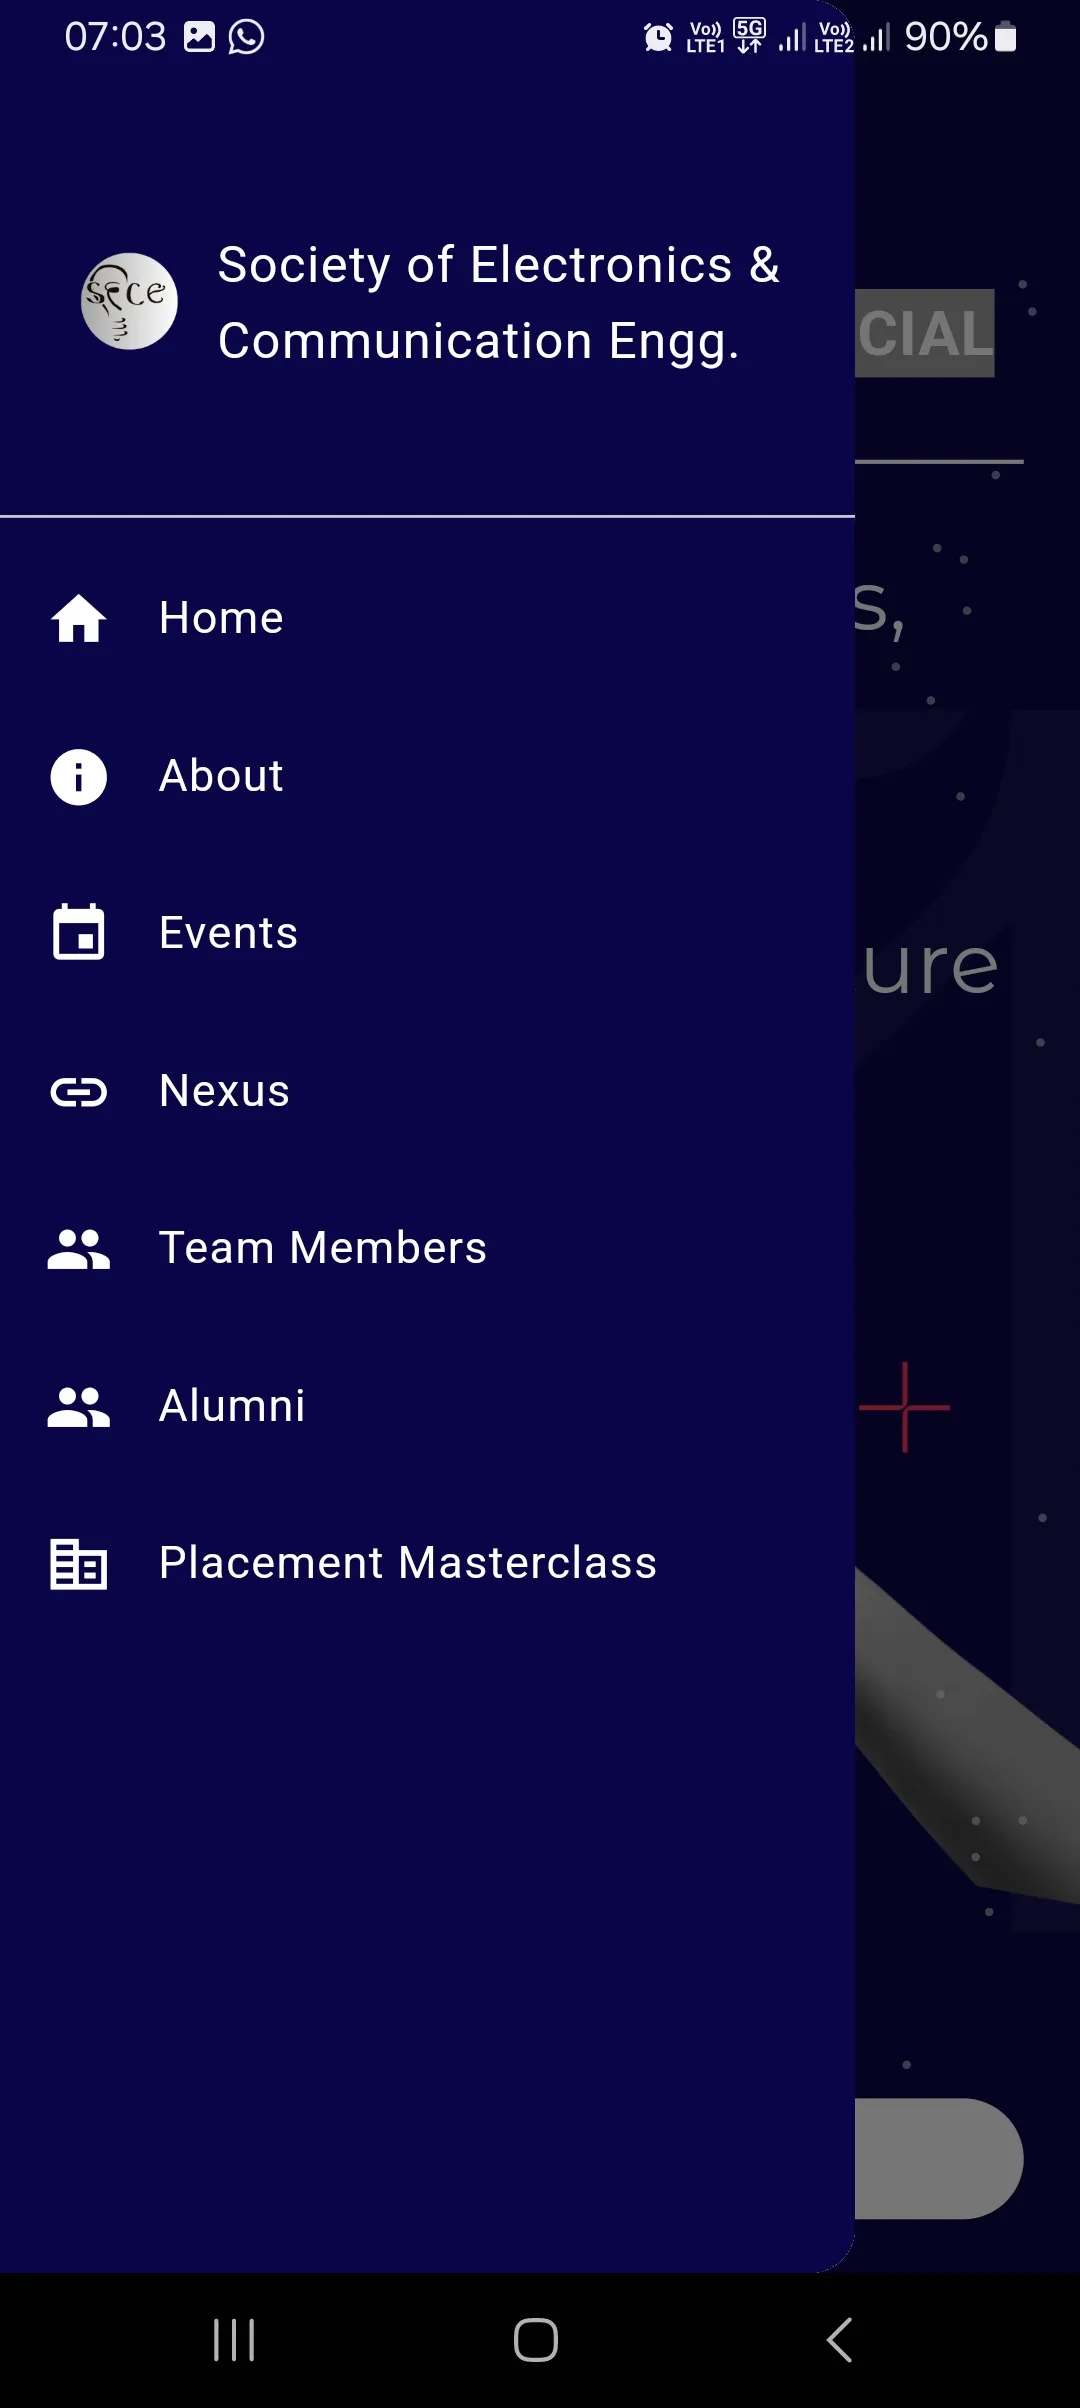Select the Nexus menu item
1080x2408 pixels.
click(x=427, y=1092)
